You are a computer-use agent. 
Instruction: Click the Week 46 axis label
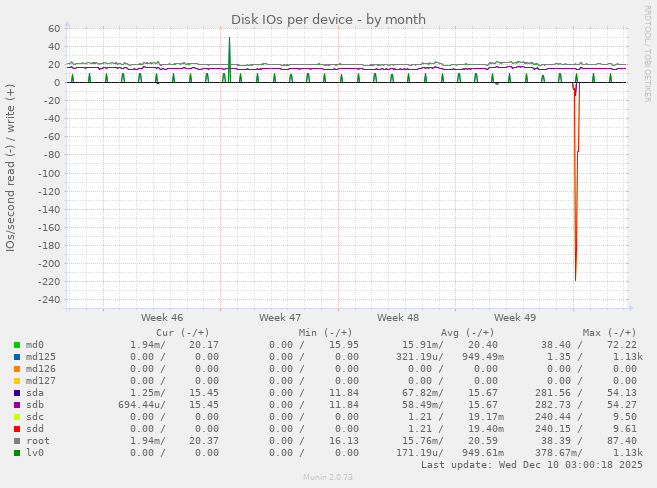(162, 318)
